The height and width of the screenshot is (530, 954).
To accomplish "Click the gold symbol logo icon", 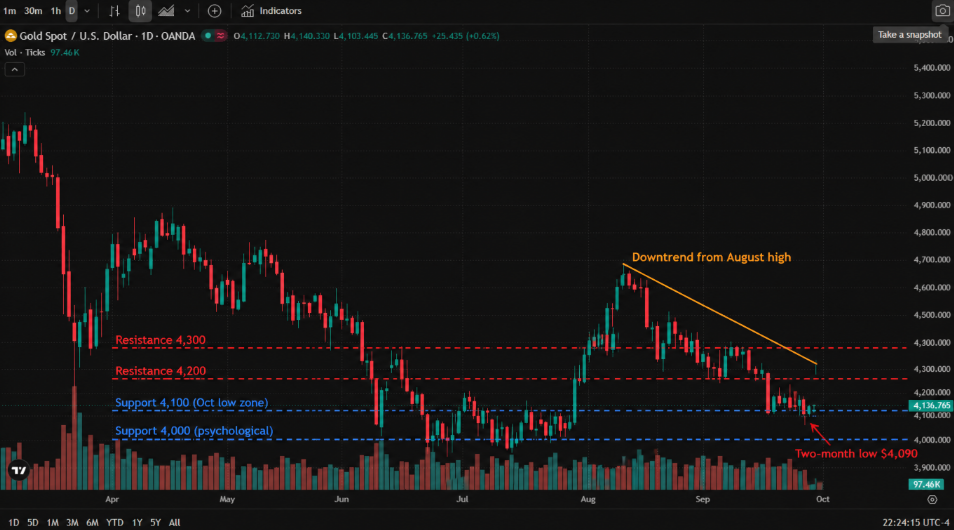I will (x=10, y=36).
